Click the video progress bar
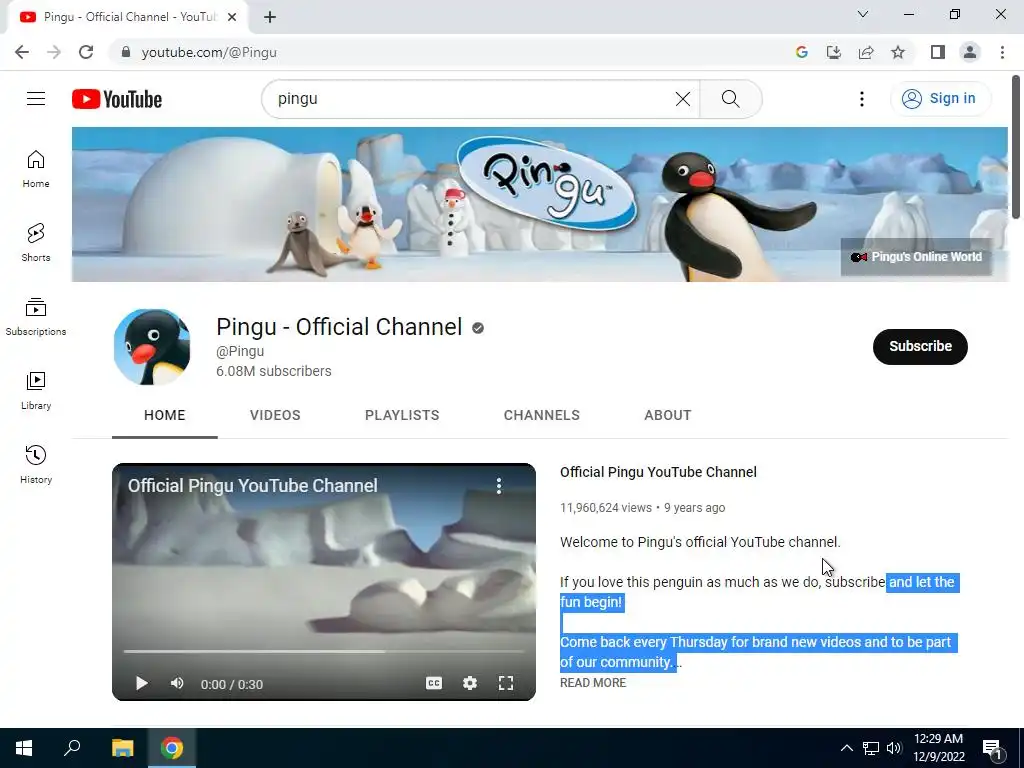Image resolution: width=1024 pixels, height=768 pixels. (x=323, y=651)
